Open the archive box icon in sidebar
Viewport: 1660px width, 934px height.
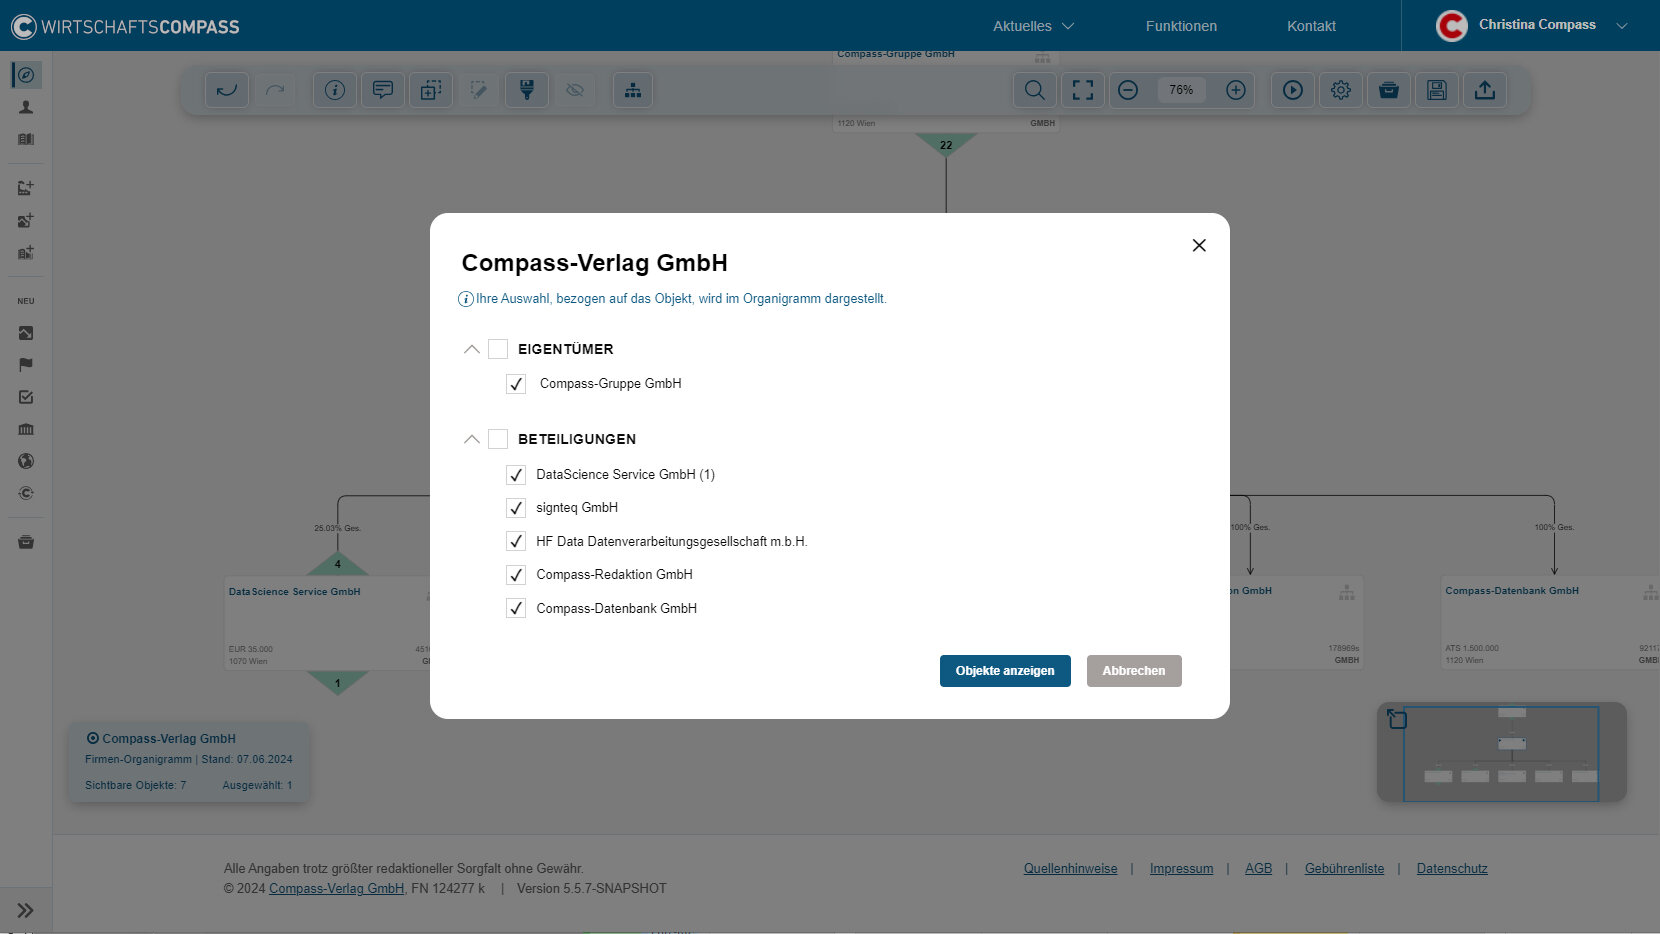pos(26,542)
